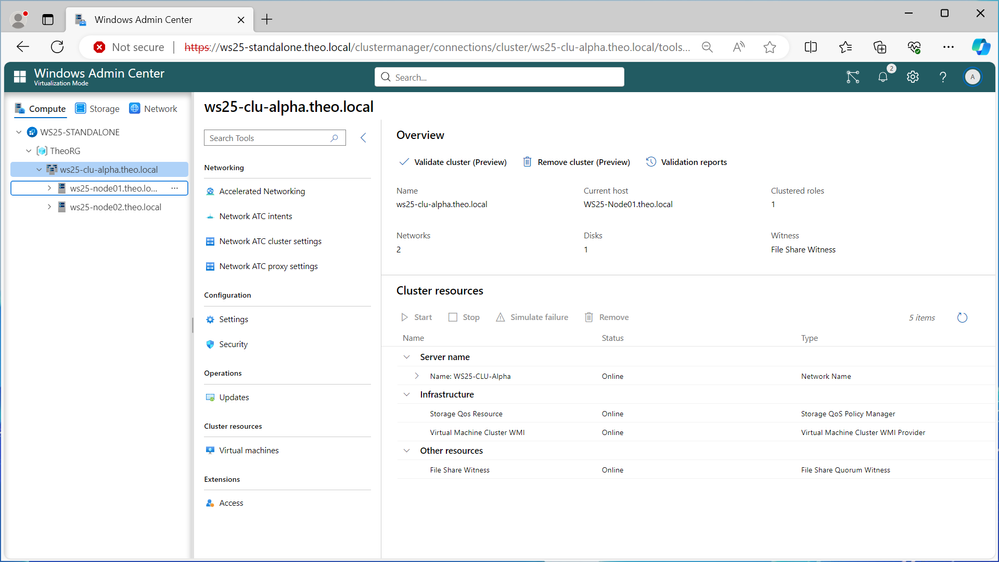Collapse the Other resources group
Image resolution: width=999 pixels, height=562 pixels.
(406, 451)
